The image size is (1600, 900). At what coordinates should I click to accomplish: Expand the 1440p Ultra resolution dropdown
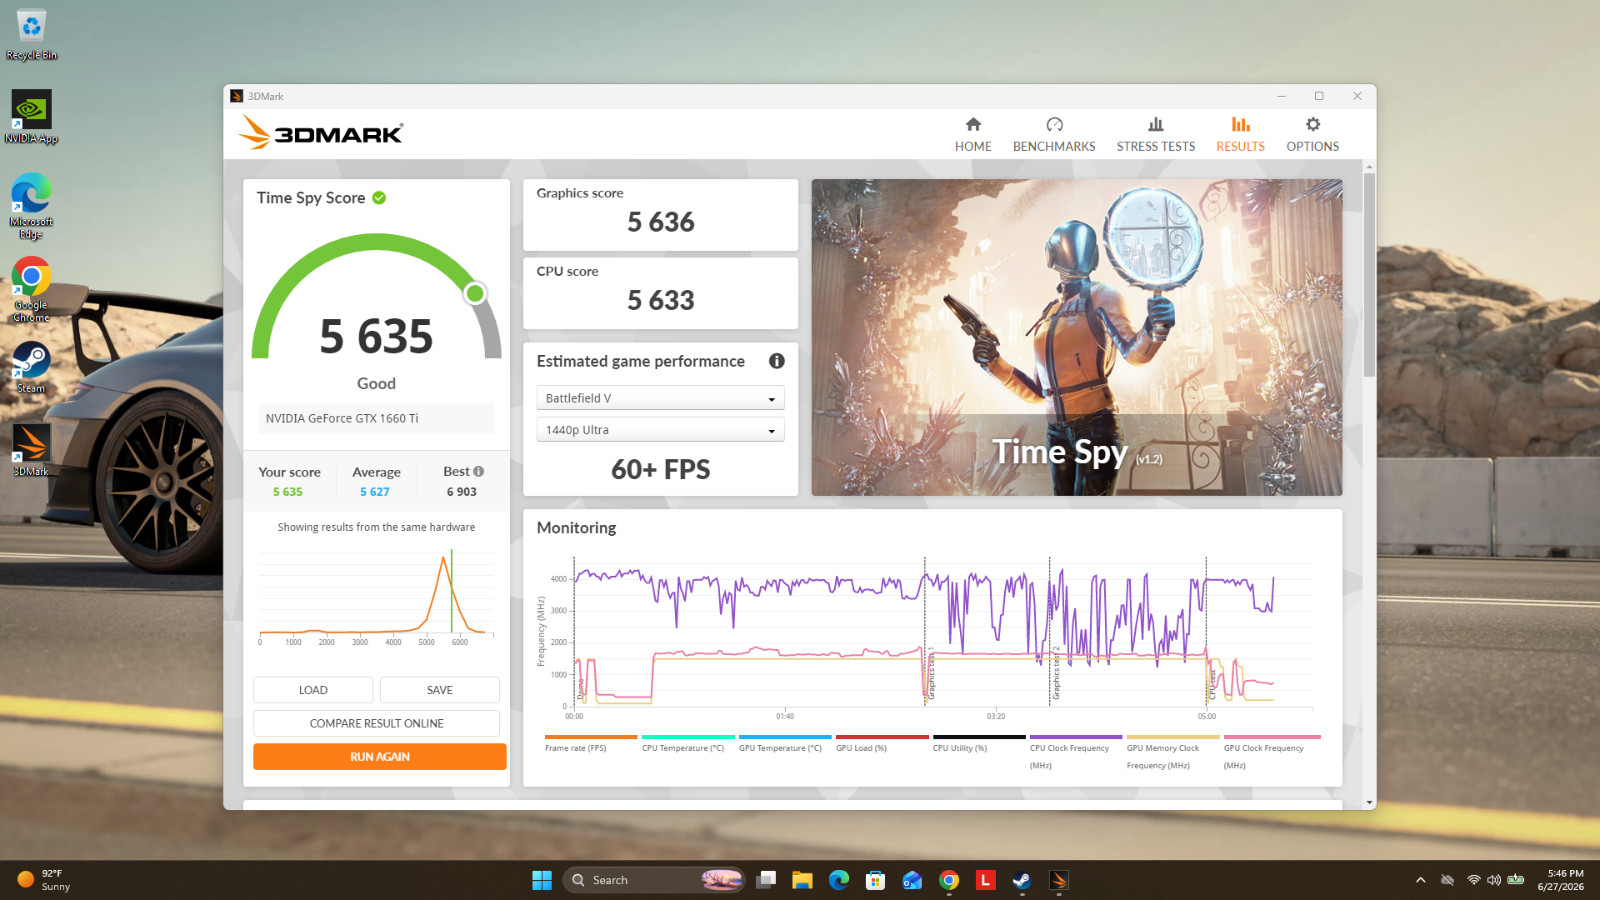click(660, 430)
